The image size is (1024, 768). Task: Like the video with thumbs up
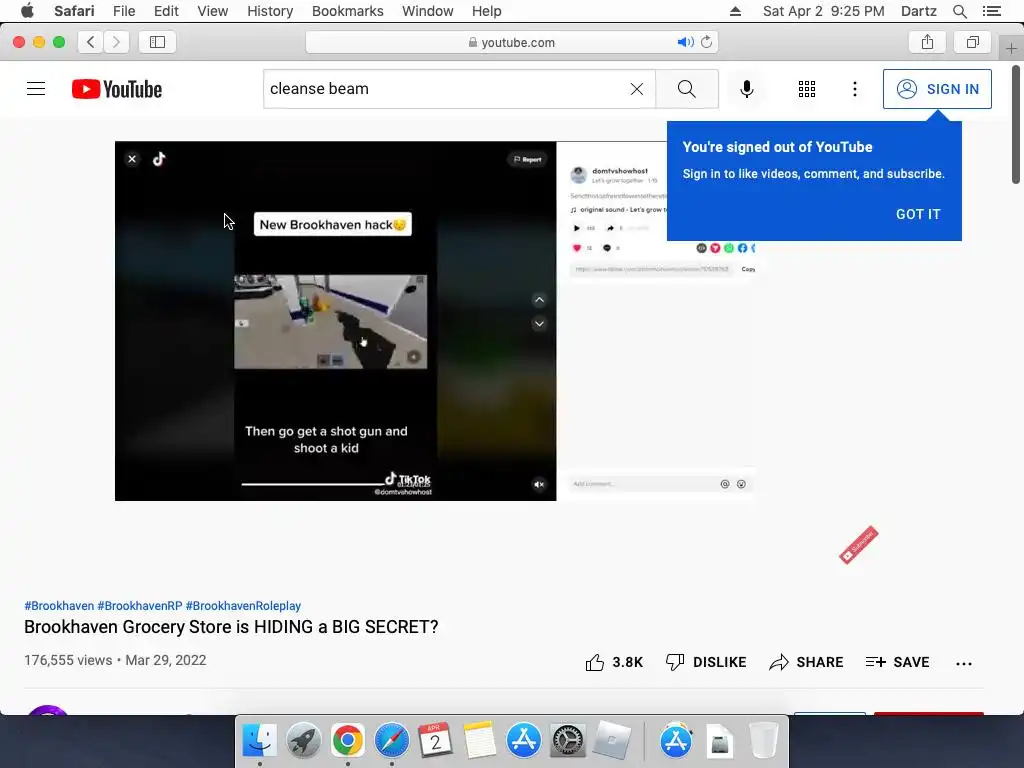tap(614, 662)
